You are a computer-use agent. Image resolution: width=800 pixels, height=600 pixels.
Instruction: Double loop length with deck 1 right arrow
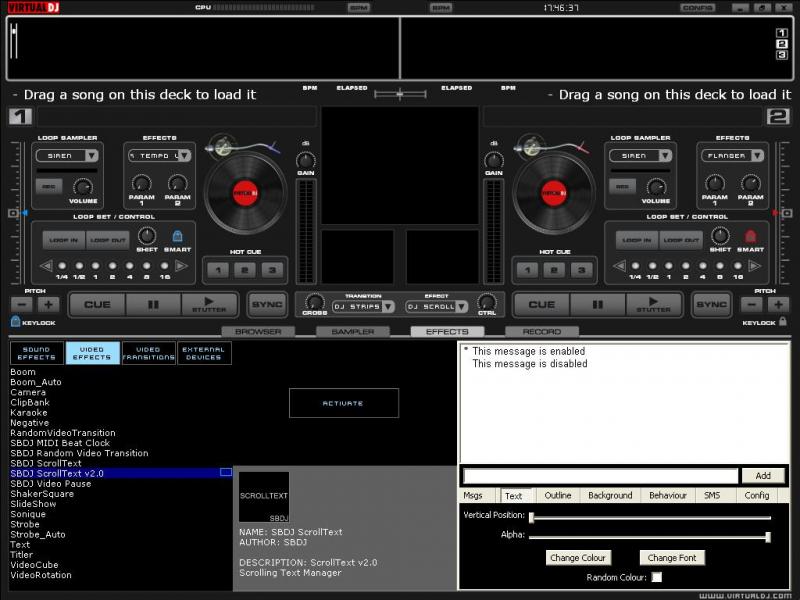click(x=181, y=266)
